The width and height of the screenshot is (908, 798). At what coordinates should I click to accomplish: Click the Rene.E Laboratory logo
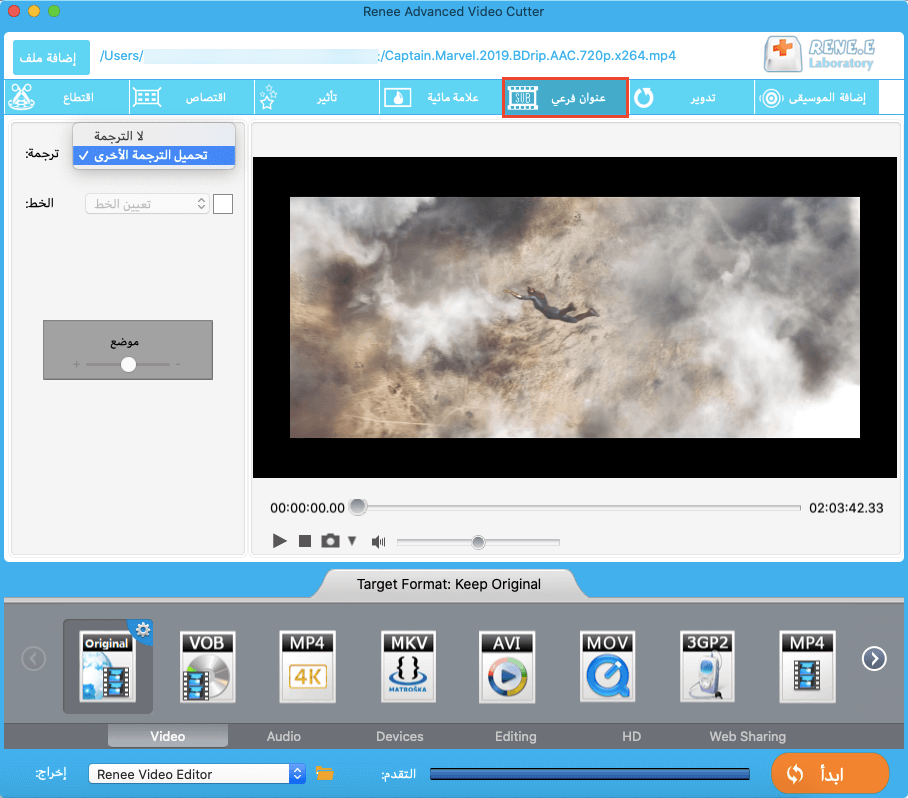click(819, 54)
